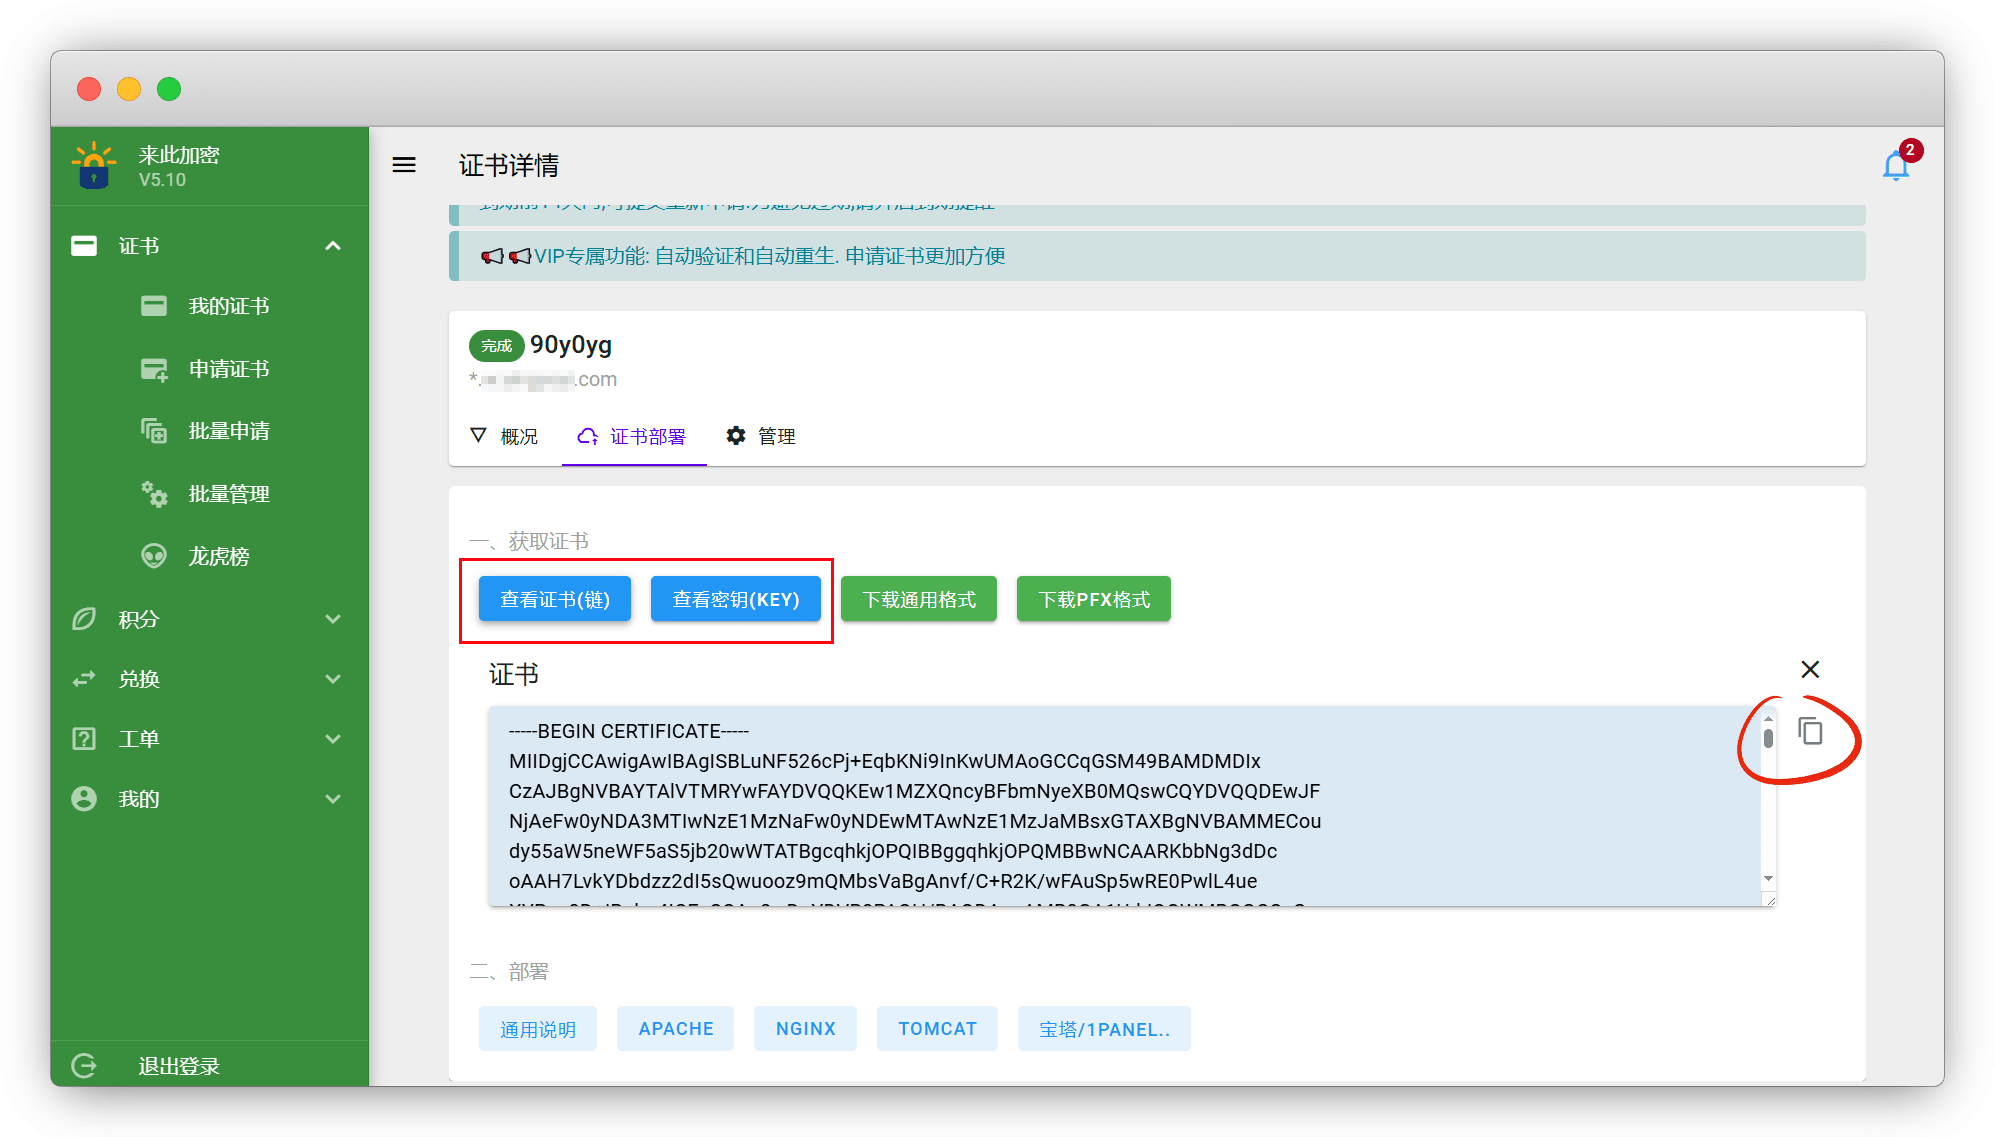Open the notification bell
Viewport: 1995px width, 1137px height.
point(1895,166)
